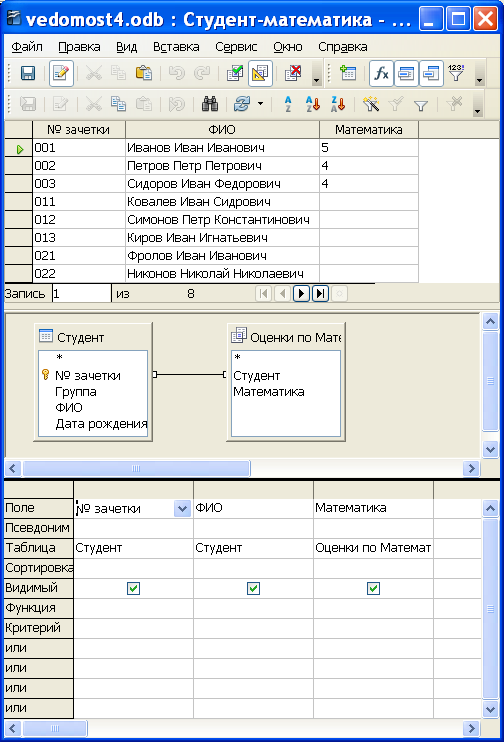Image resolution: width=504 pixels, height=742 pixels.
Task: Click the table pane horizontal scrollbar thumb
Action: [136, 468]
